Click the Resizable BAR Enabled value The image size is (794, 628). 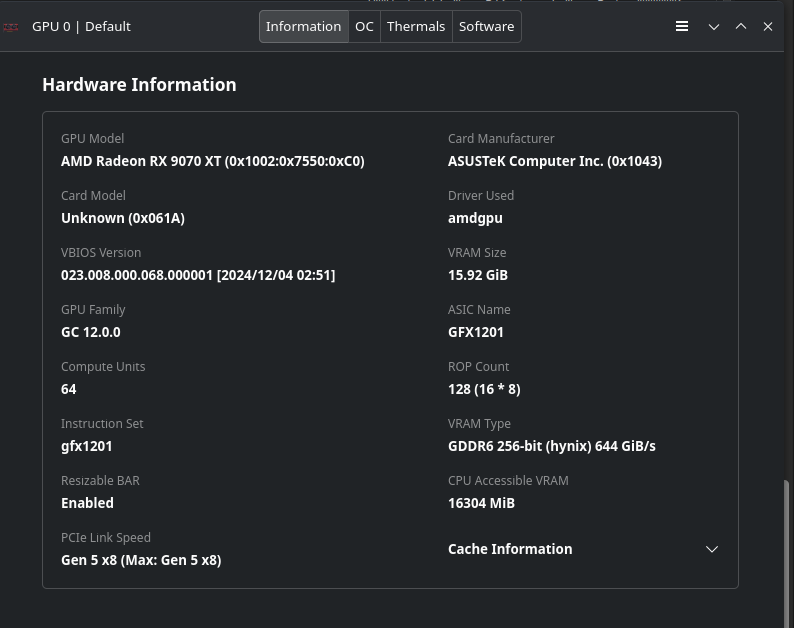tap(87, 503)
